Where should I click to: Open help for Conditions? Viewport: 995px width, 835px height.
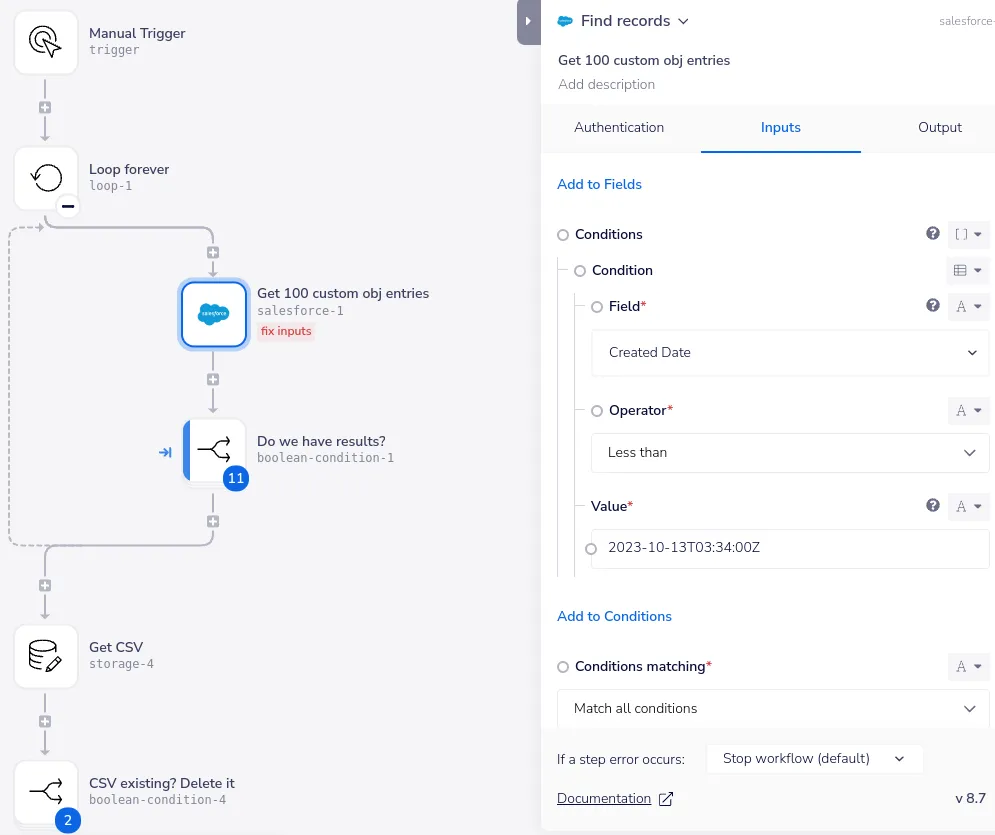pos(933,233)
